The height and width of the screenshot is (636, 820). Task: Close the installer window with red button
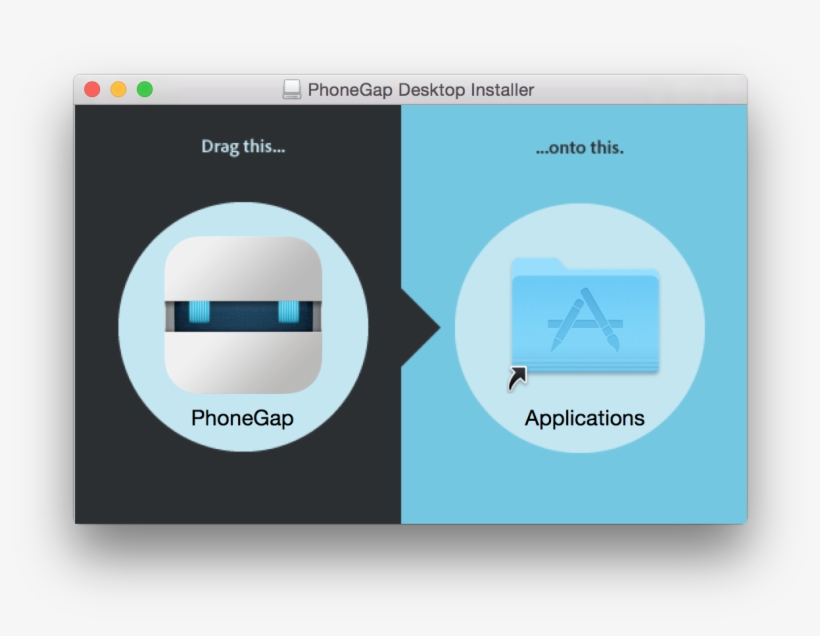pyautogui.click(x=92, y=89)
